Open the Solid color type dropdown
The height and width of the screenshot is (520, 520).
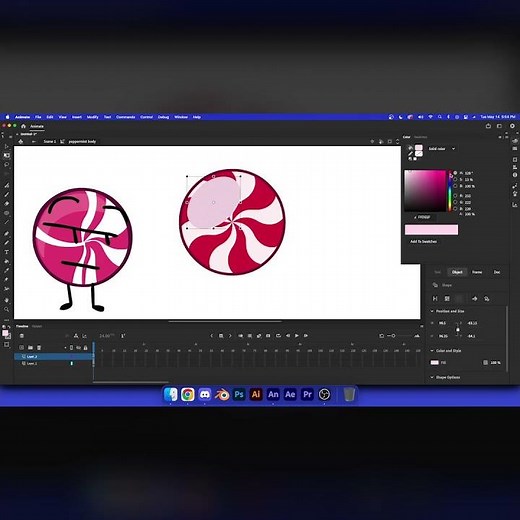coord(442,149)
